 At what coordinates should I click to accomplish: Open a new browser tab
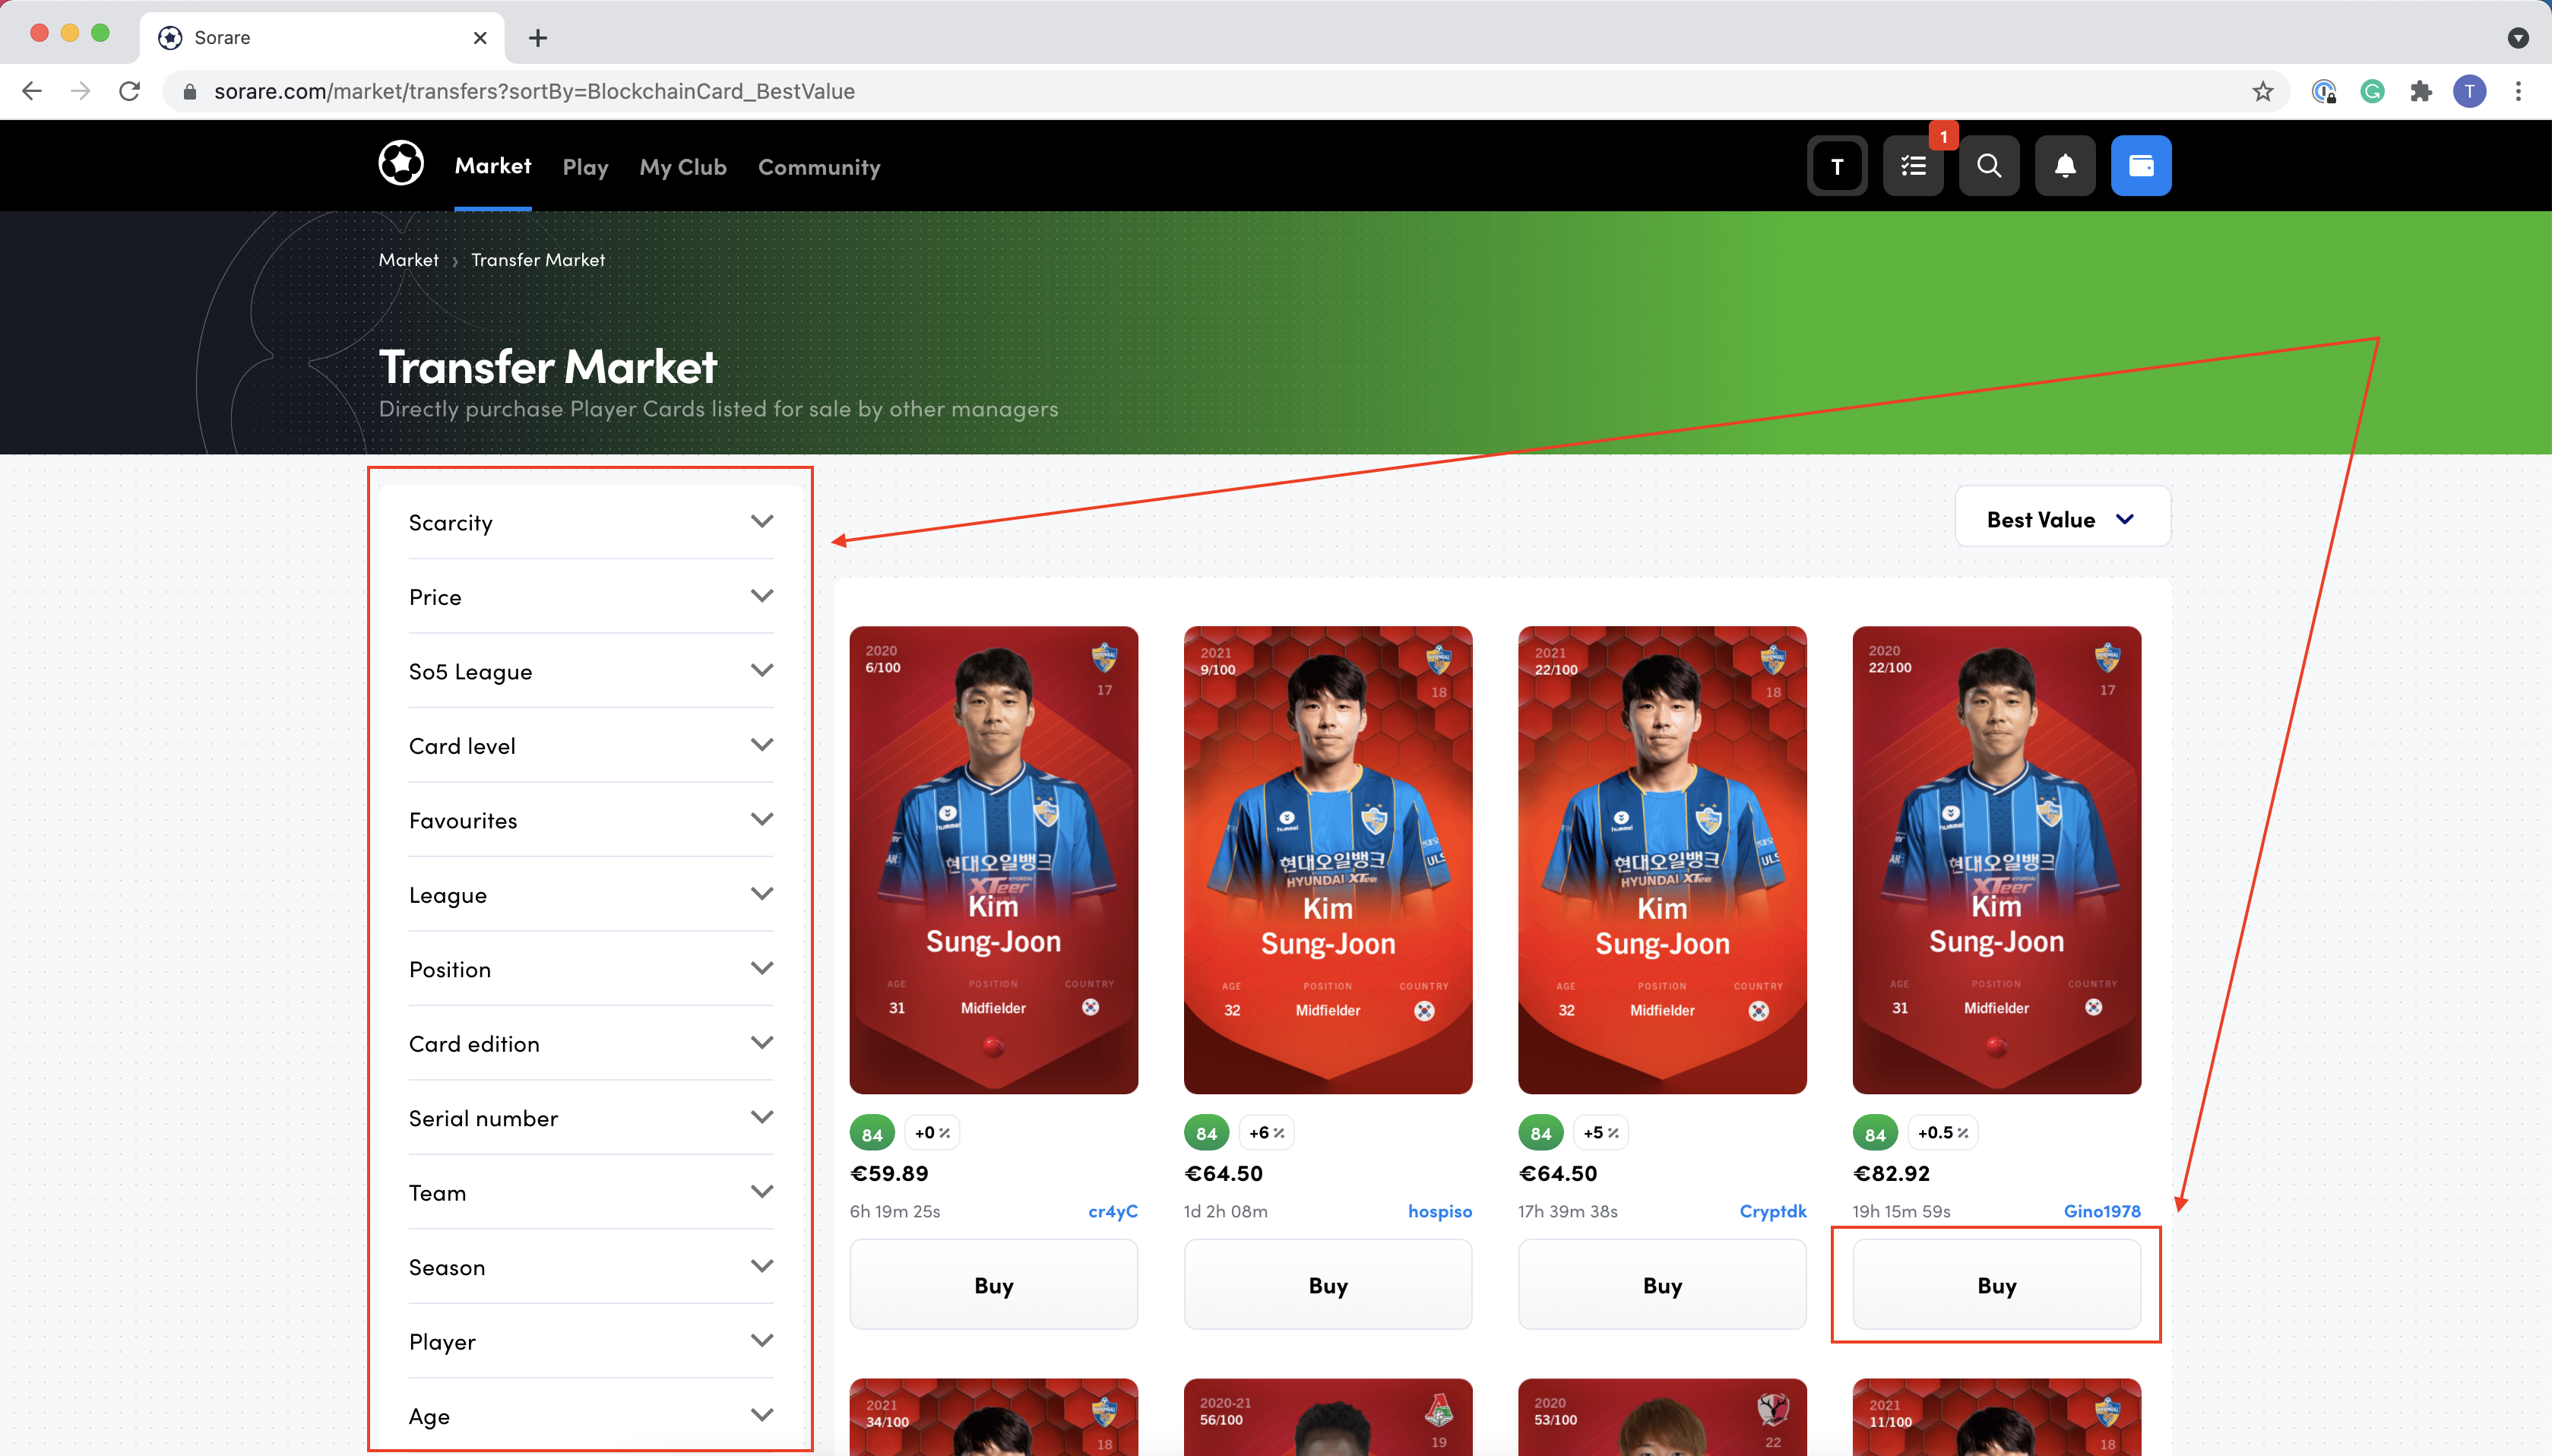click(538, 38)
